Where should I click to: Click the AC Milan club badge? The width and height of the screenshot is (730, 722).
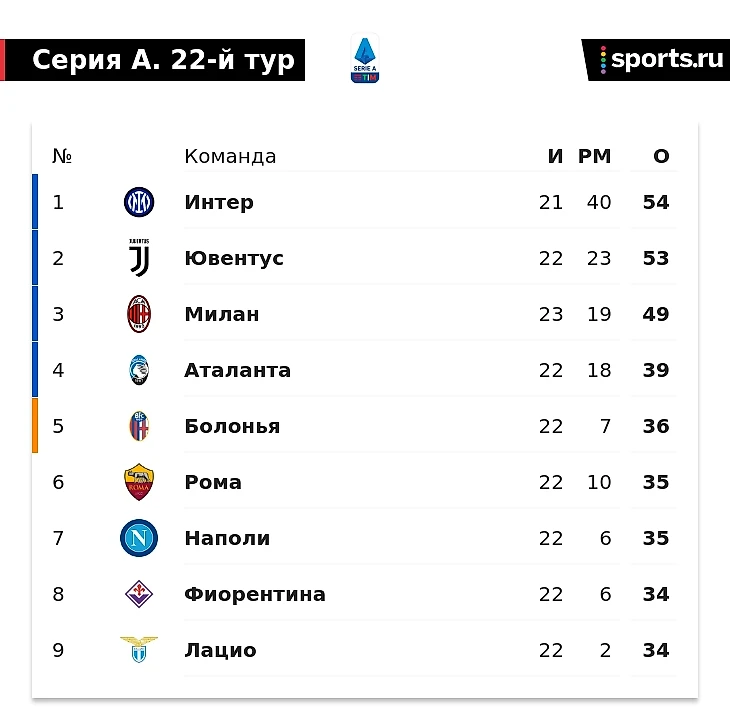click(x=139, y=314)
